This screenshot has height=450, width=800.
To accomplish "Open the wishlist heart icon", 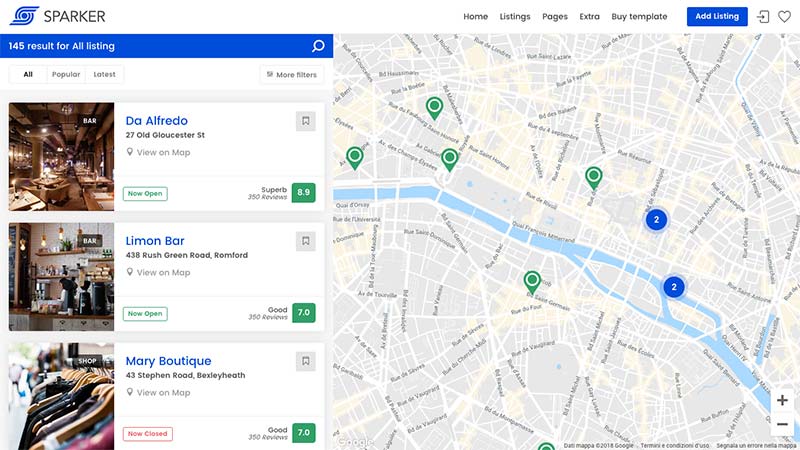I will tap(784, 17).
